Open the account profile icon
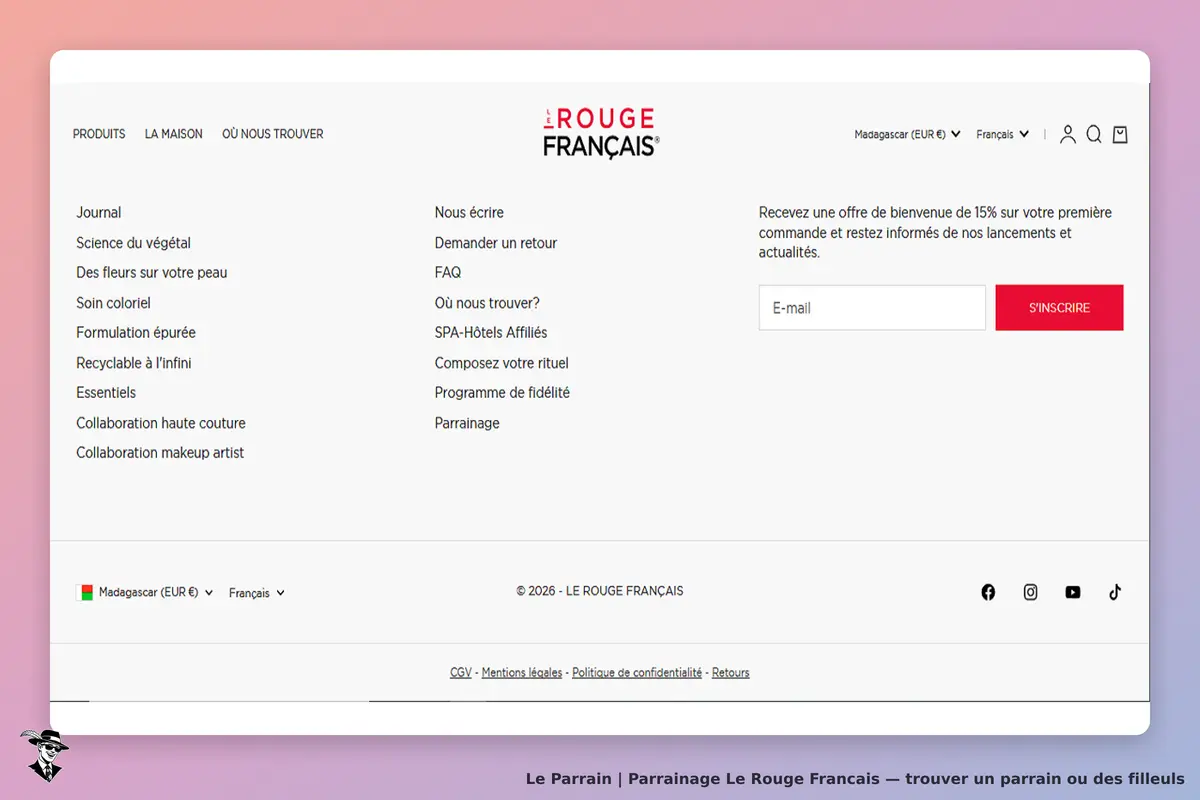 pyautogui.click(x=1068, y=134)
